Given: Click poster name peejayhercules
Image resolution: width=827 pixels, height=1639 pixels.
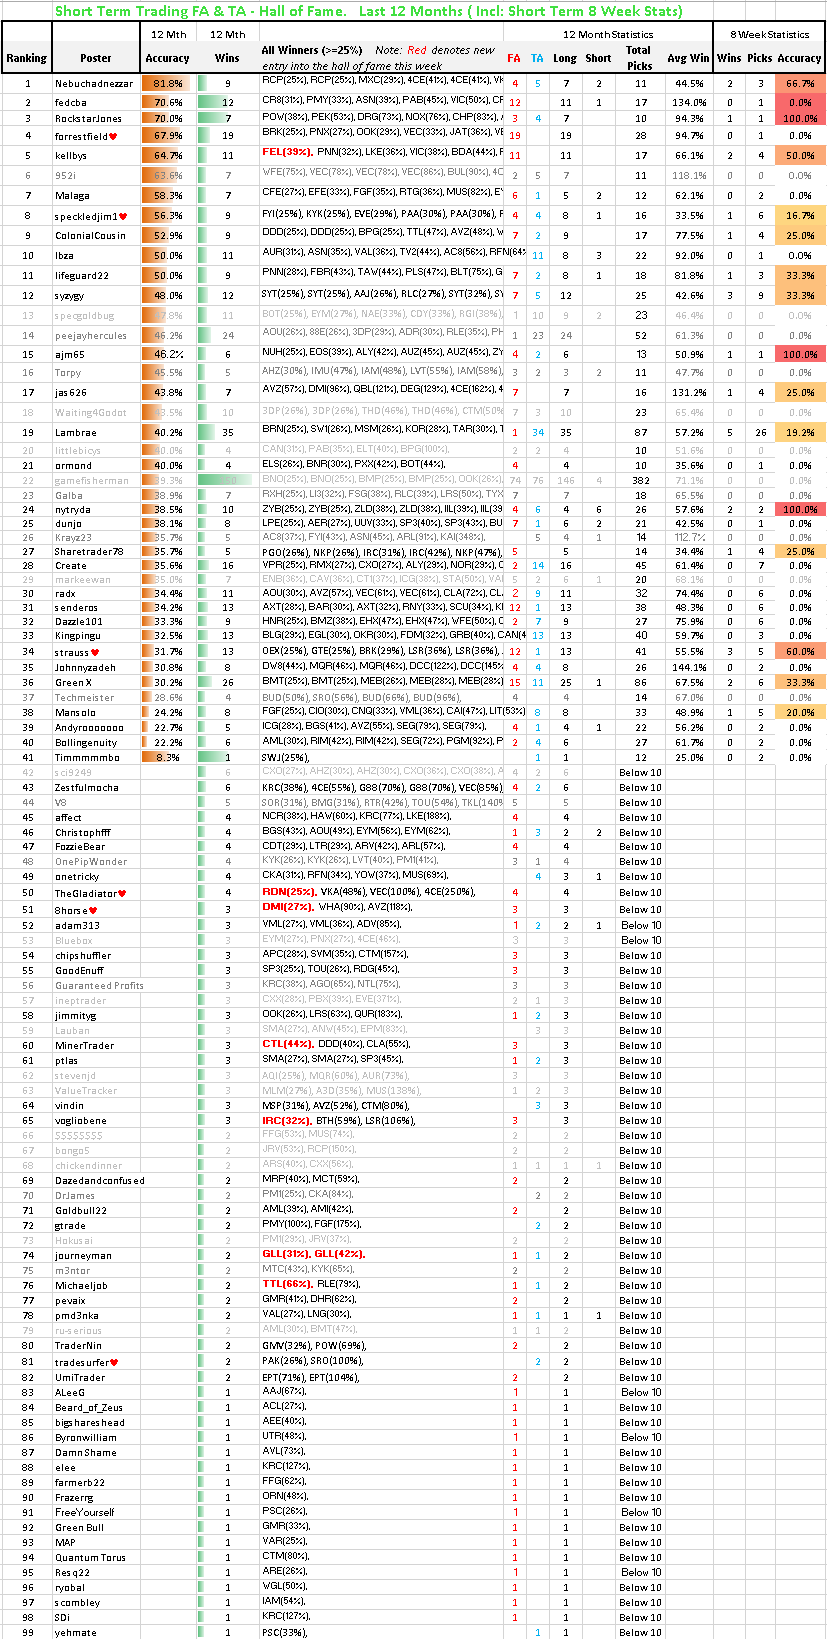Looking at the screenshot, I should coord(91,336).
